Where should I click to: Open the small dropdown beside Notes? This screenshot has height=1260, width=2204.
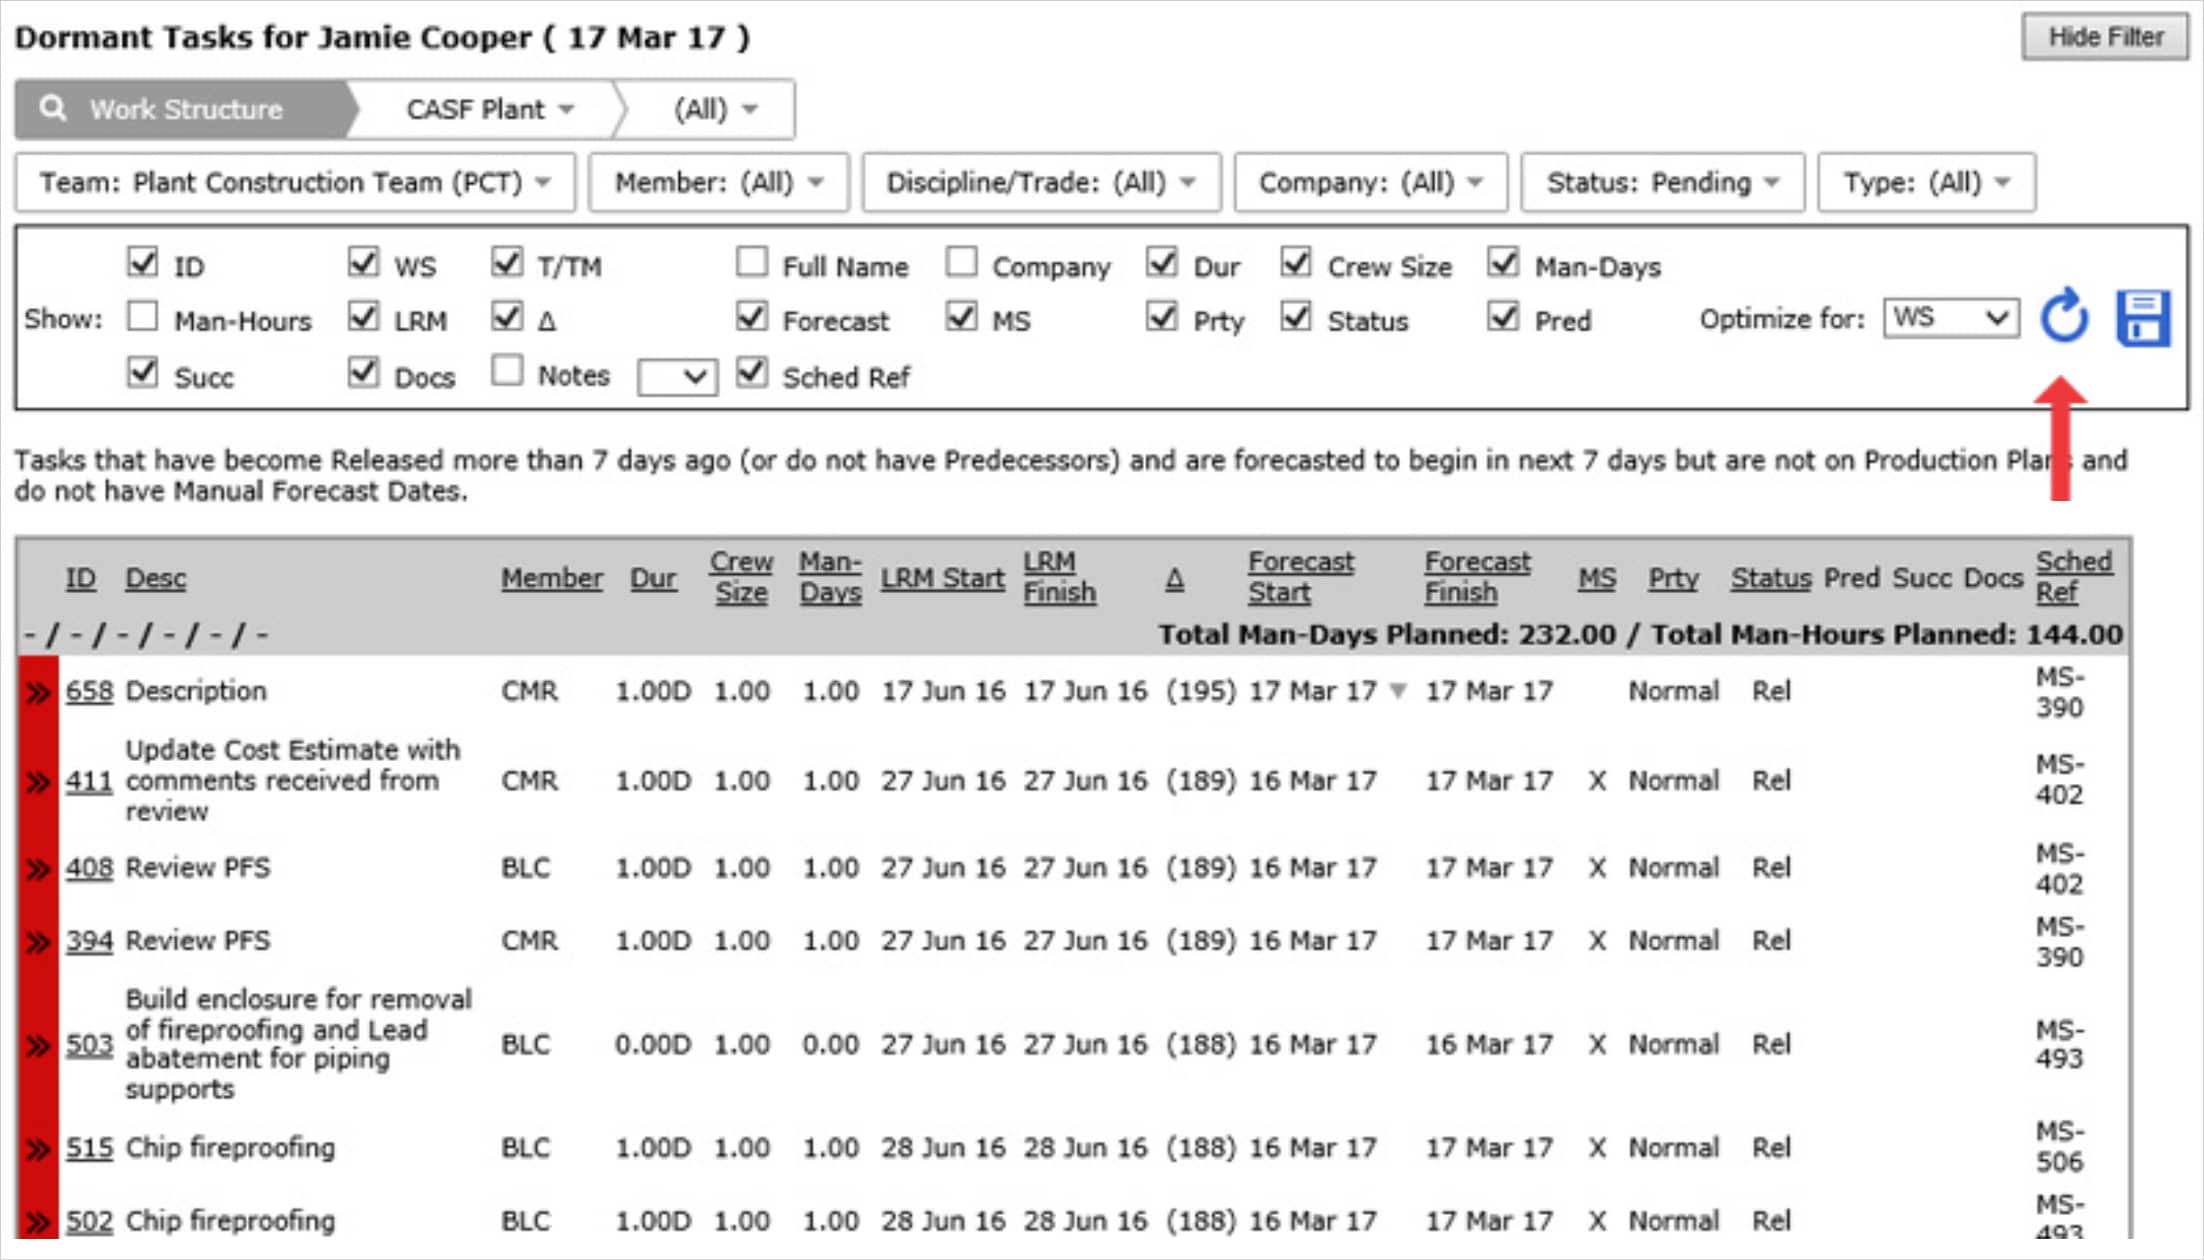pyautogui.click(x=677, y=377)
